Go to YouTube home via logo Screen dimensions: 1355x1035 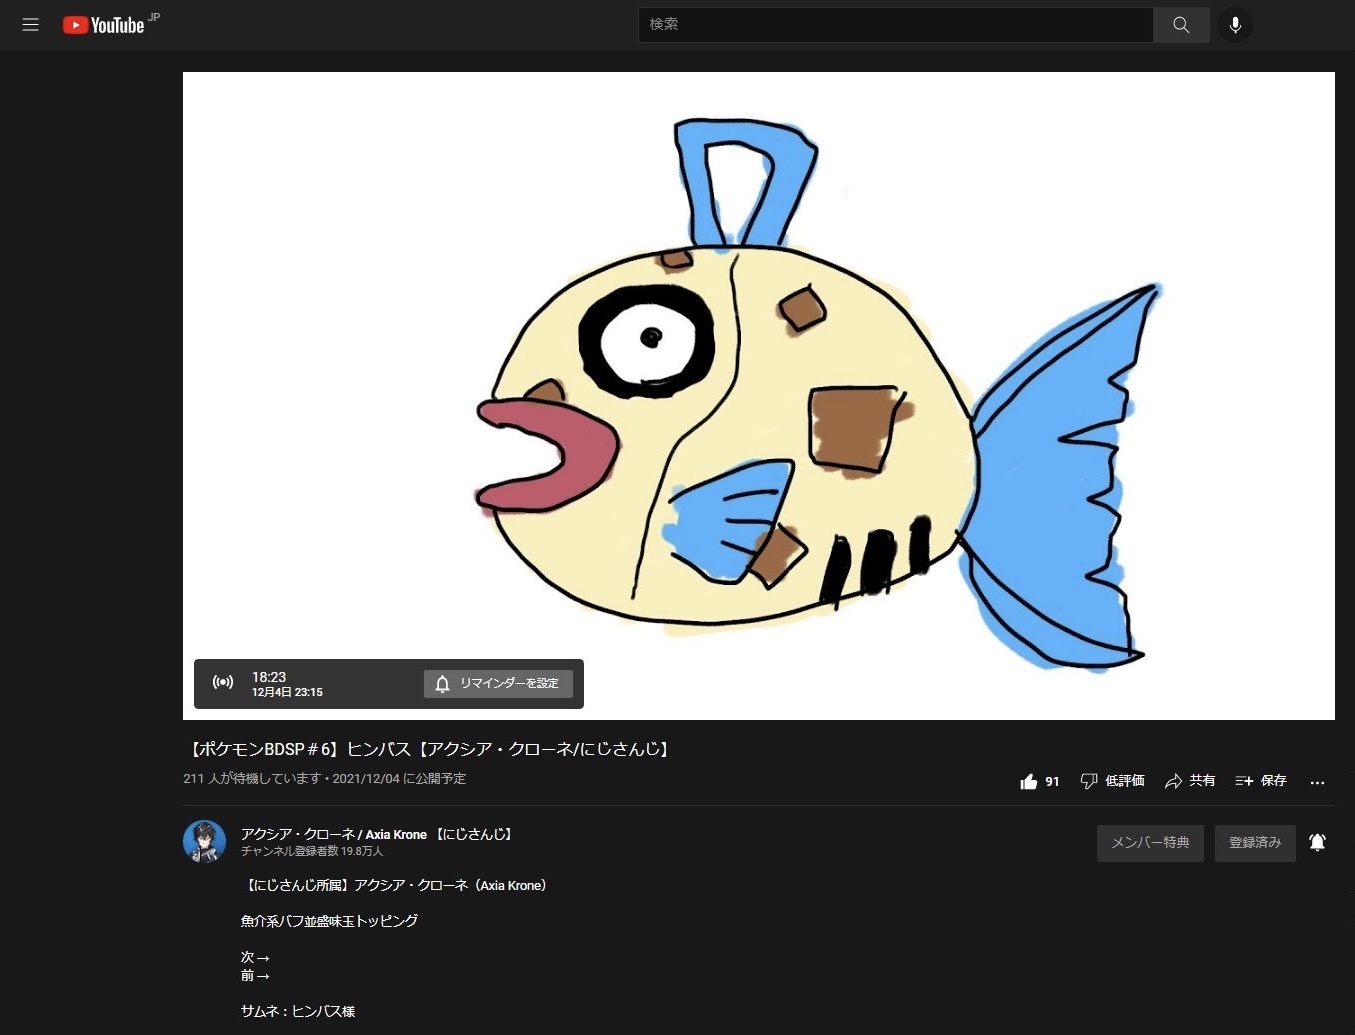pyautogui.click(x=104, y=25)
